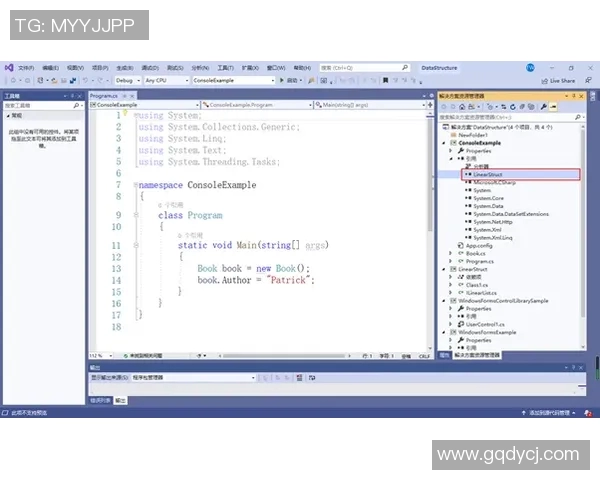Collapse the ConsoleExample project node
The height and width of the screenshot is (480, 600).
(x=444, y=143)
